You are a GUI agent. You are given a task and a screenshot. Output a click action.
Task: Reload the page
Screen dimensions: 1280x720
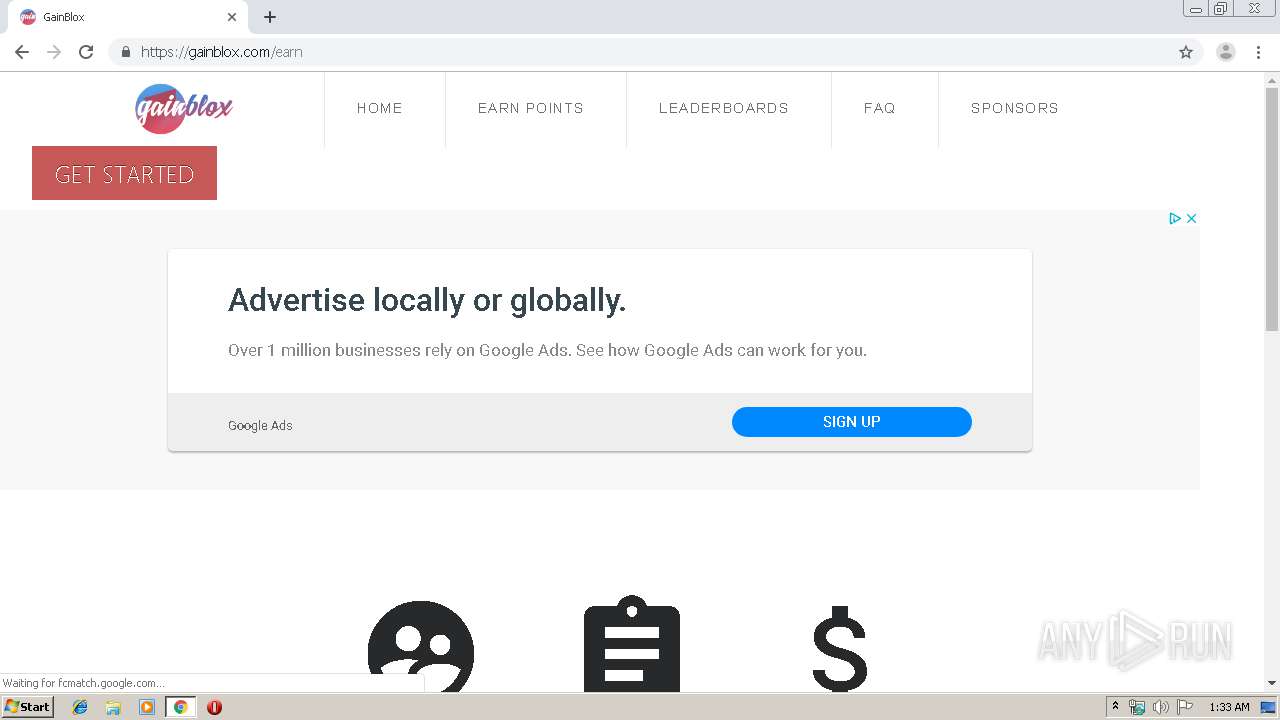coord(86,52)
